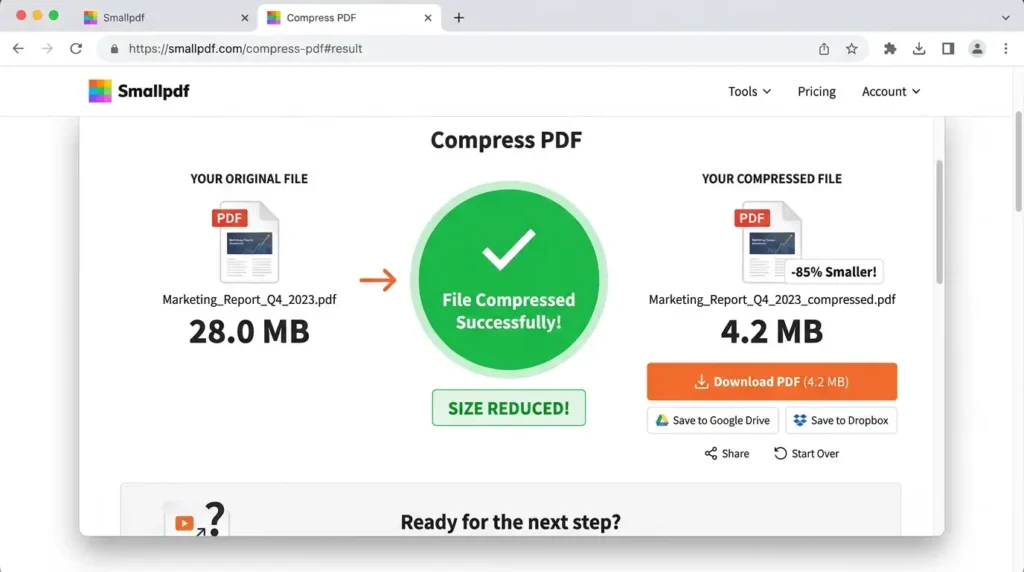Click the share page icon in address bar
The height and width of the screenshot is (572, 1024).
pos(824,48)
